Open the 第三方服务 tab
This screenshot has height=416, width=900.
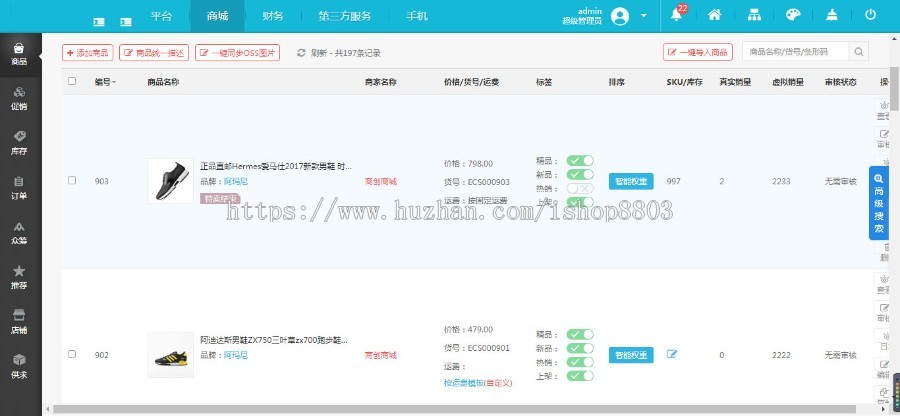(345, 16)
